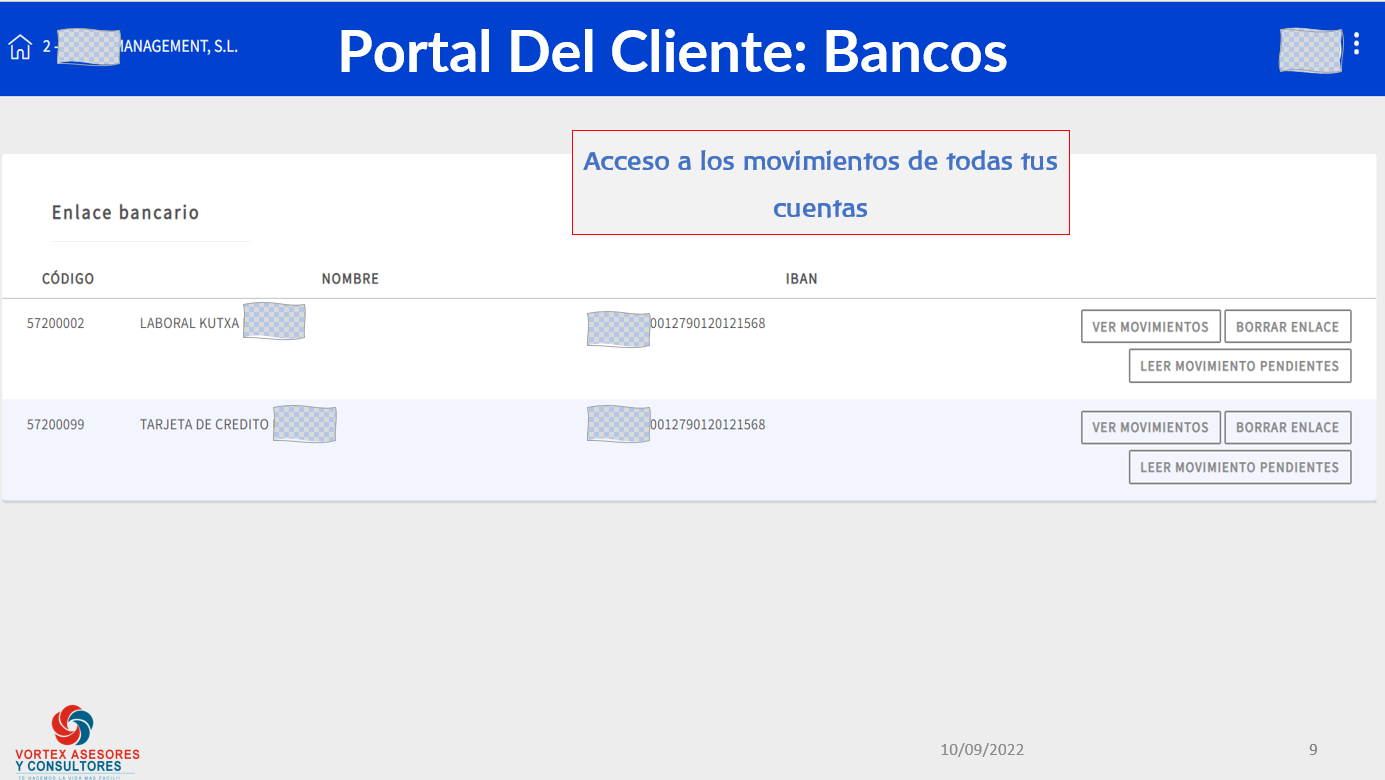The height and width of the screenshot is (780, 1385).
Task: Click the IBAN column header
Action: click(801, 279)
